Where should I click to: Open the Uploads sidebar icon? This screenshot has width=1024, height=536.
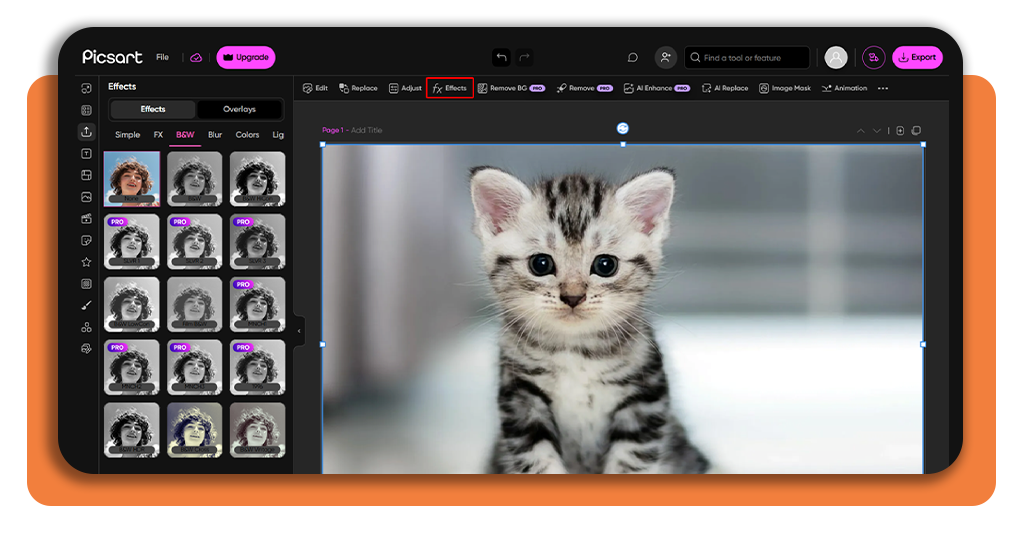[x=86, y=132]
